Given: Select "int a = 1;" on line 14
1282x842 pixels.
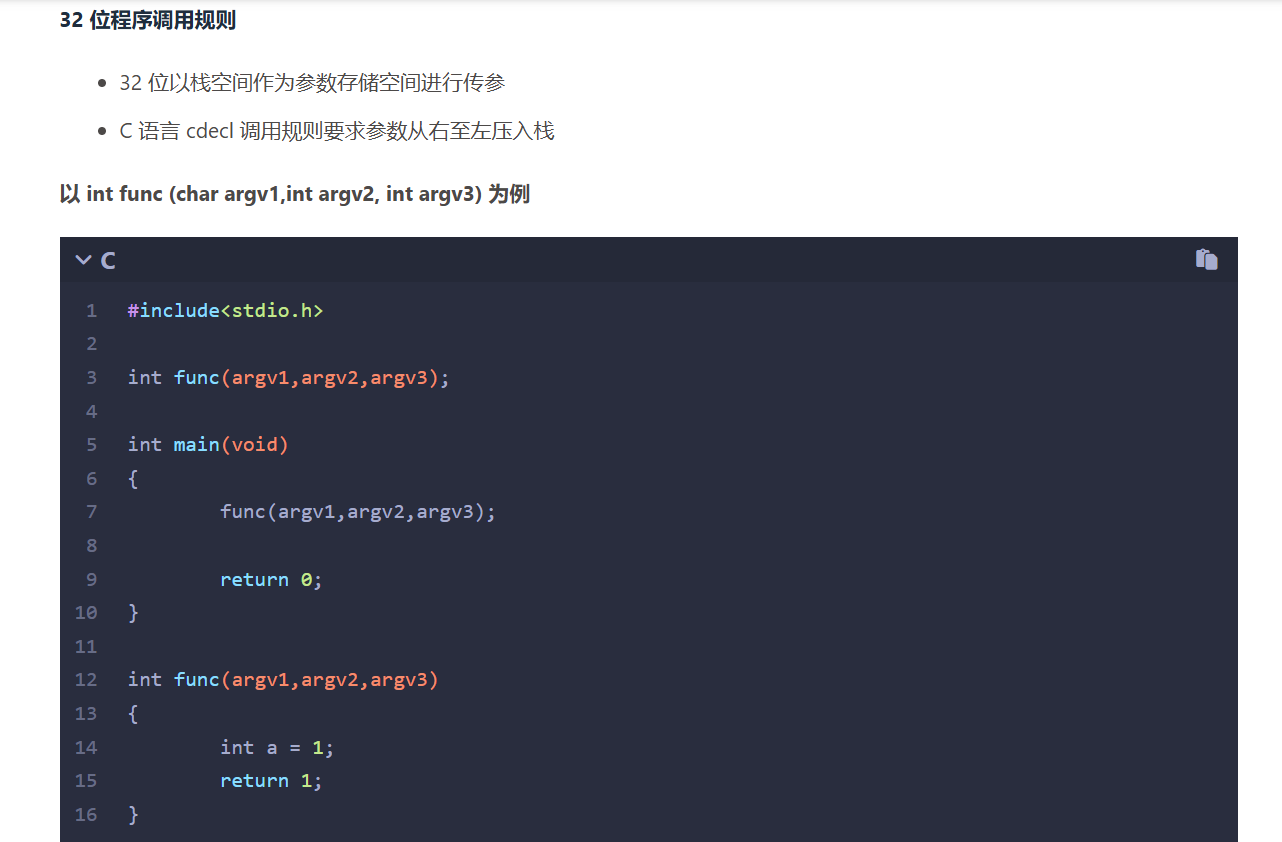Looking at the screenshot, I should [x=277, y=747].
